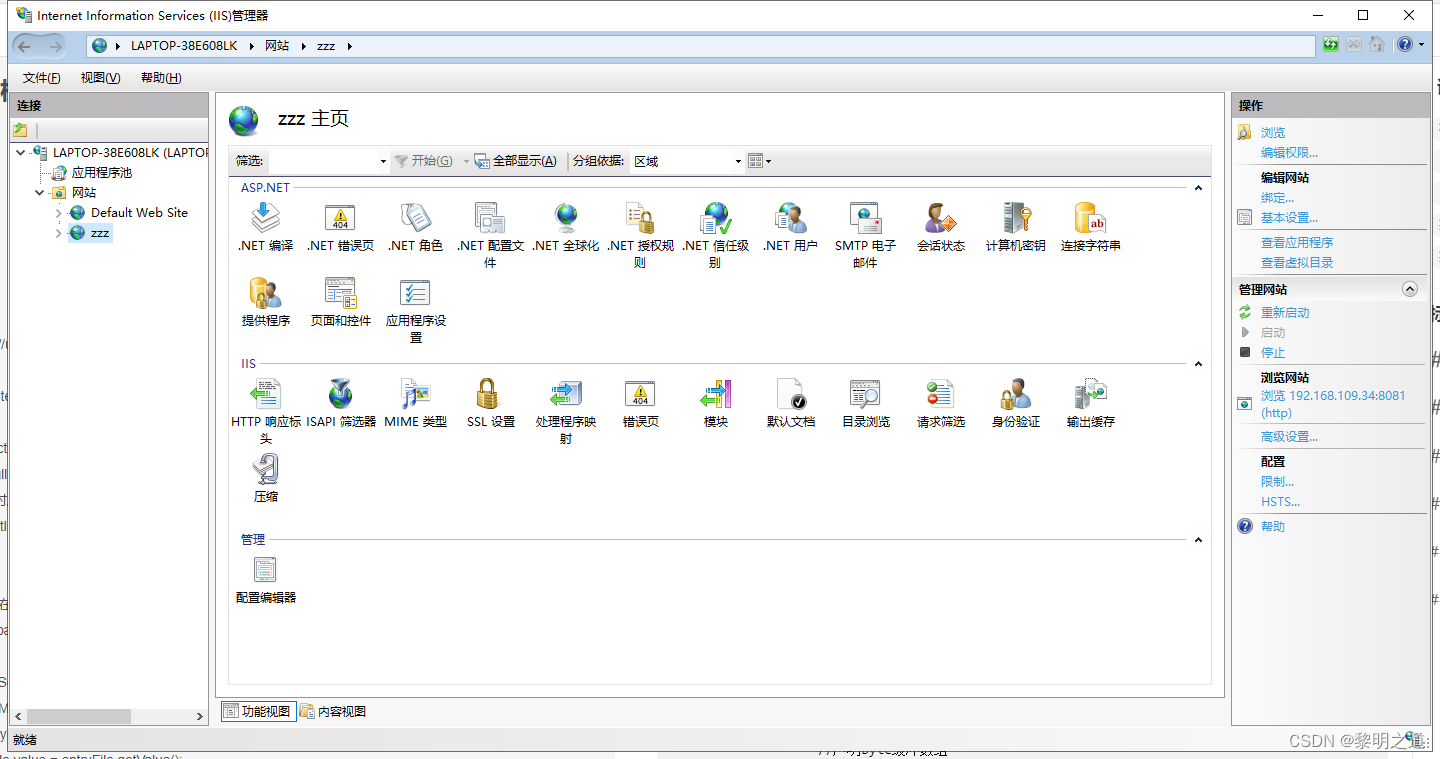Select the 模块 icon

[716, 394]
